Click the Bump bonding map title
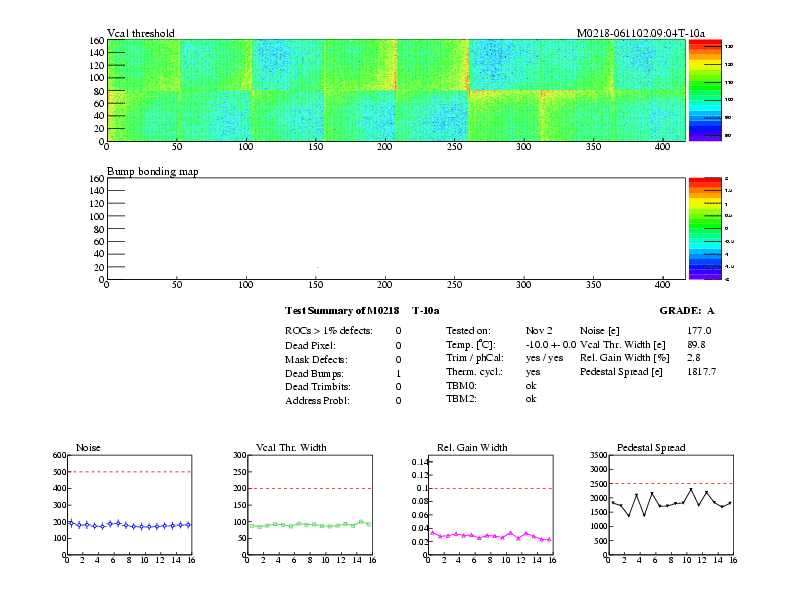The width and height of the screenshot is (792, 612). tap(152, 171)
